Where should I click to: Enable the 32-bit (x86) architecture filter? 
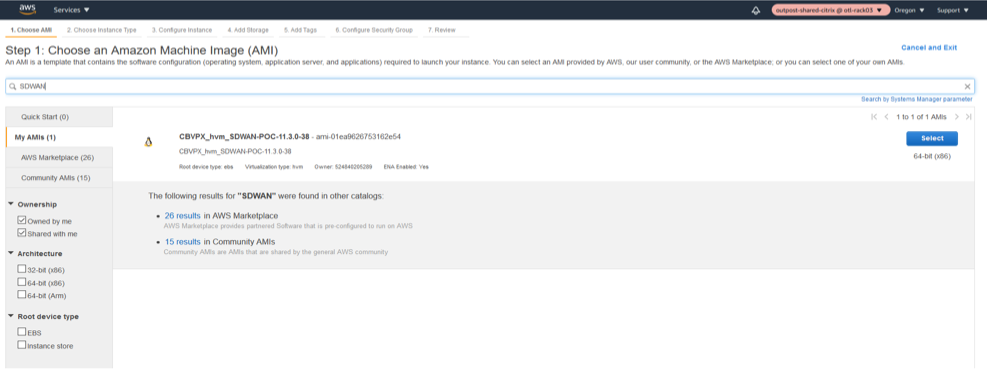[22, 269]
